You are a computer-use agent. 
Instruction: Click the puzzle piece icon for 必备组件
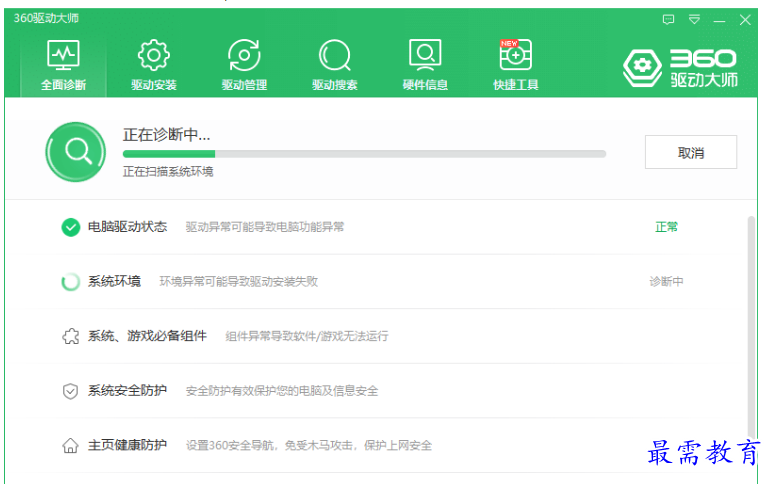[71, 336]
